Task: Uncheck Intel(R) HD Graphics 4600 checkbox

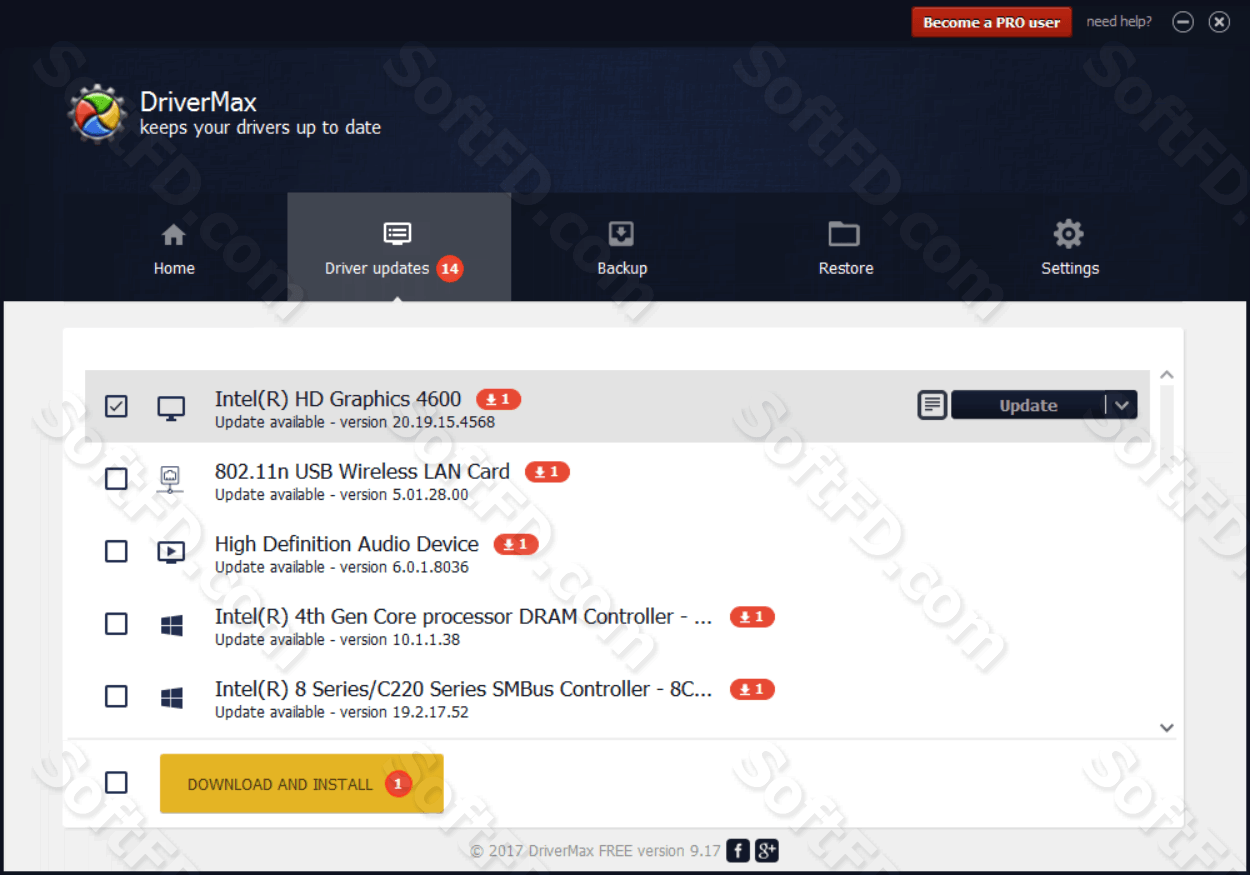Action: click(117, 406)
